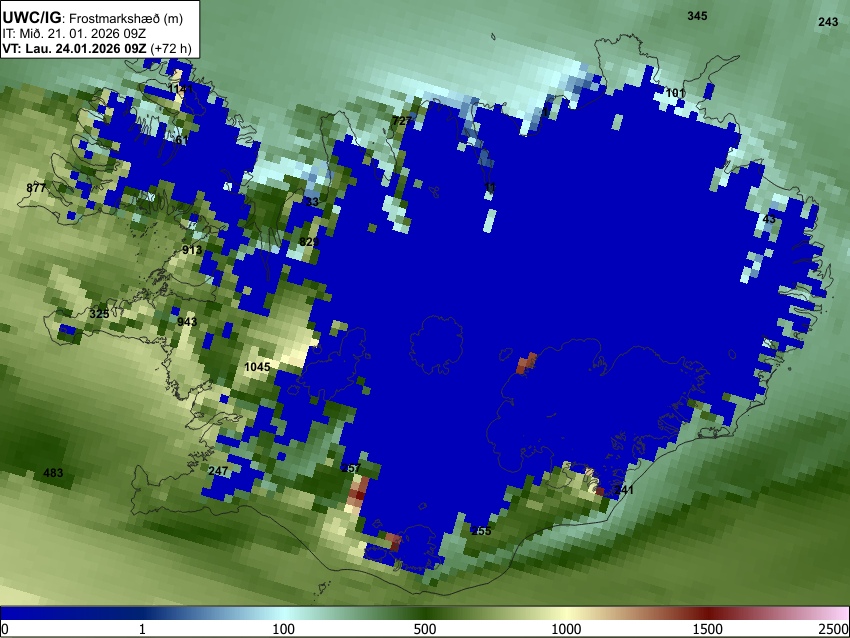Pick the map value 829
The width and height of the screenshot is (850, 638).
point(308,242)
